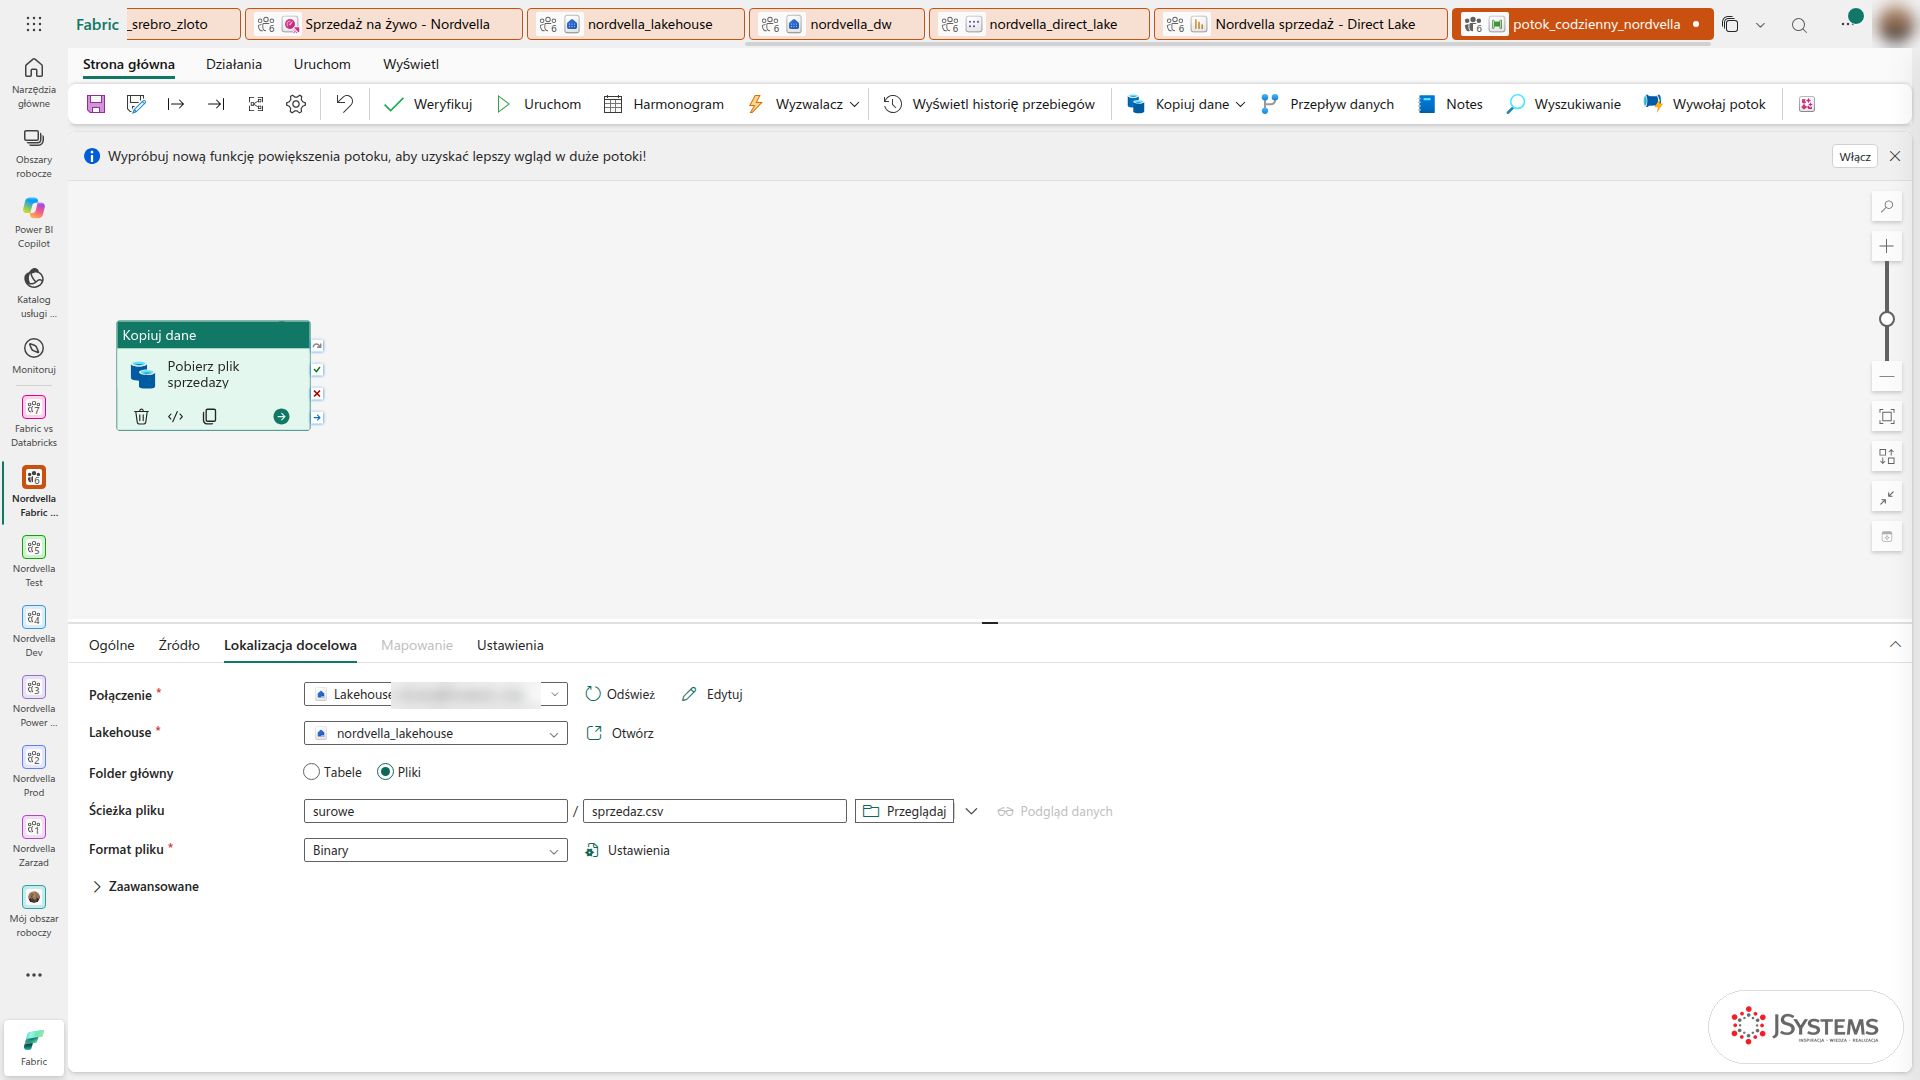The width and height of the screenshot is (1920, 1080).
Task: Open the Lakehouse nordvella_lakehouse dropdown
Action: (435, 733)
